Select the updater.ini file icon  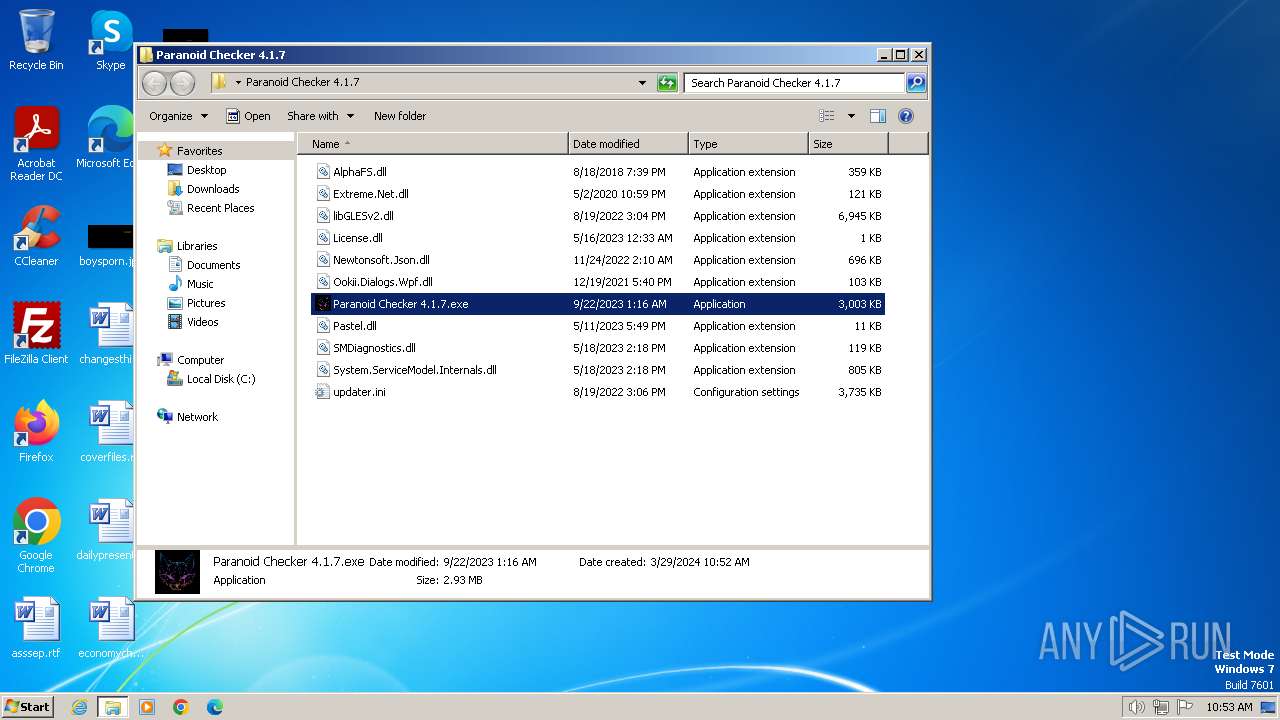tap(323, 392)
